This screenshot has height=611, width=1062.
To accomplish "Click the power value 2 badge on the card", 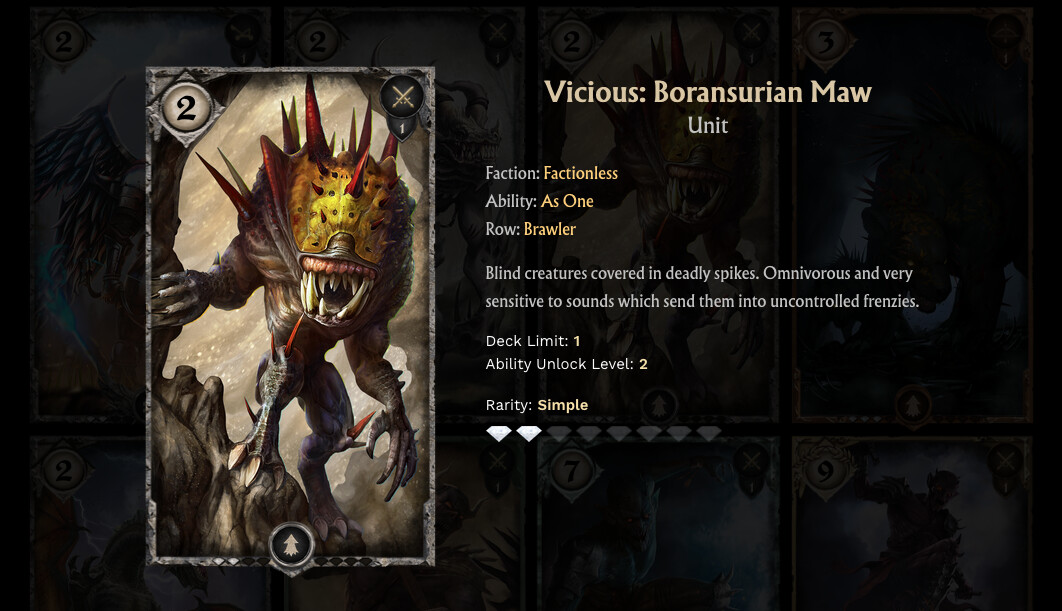I will point(186,108).
